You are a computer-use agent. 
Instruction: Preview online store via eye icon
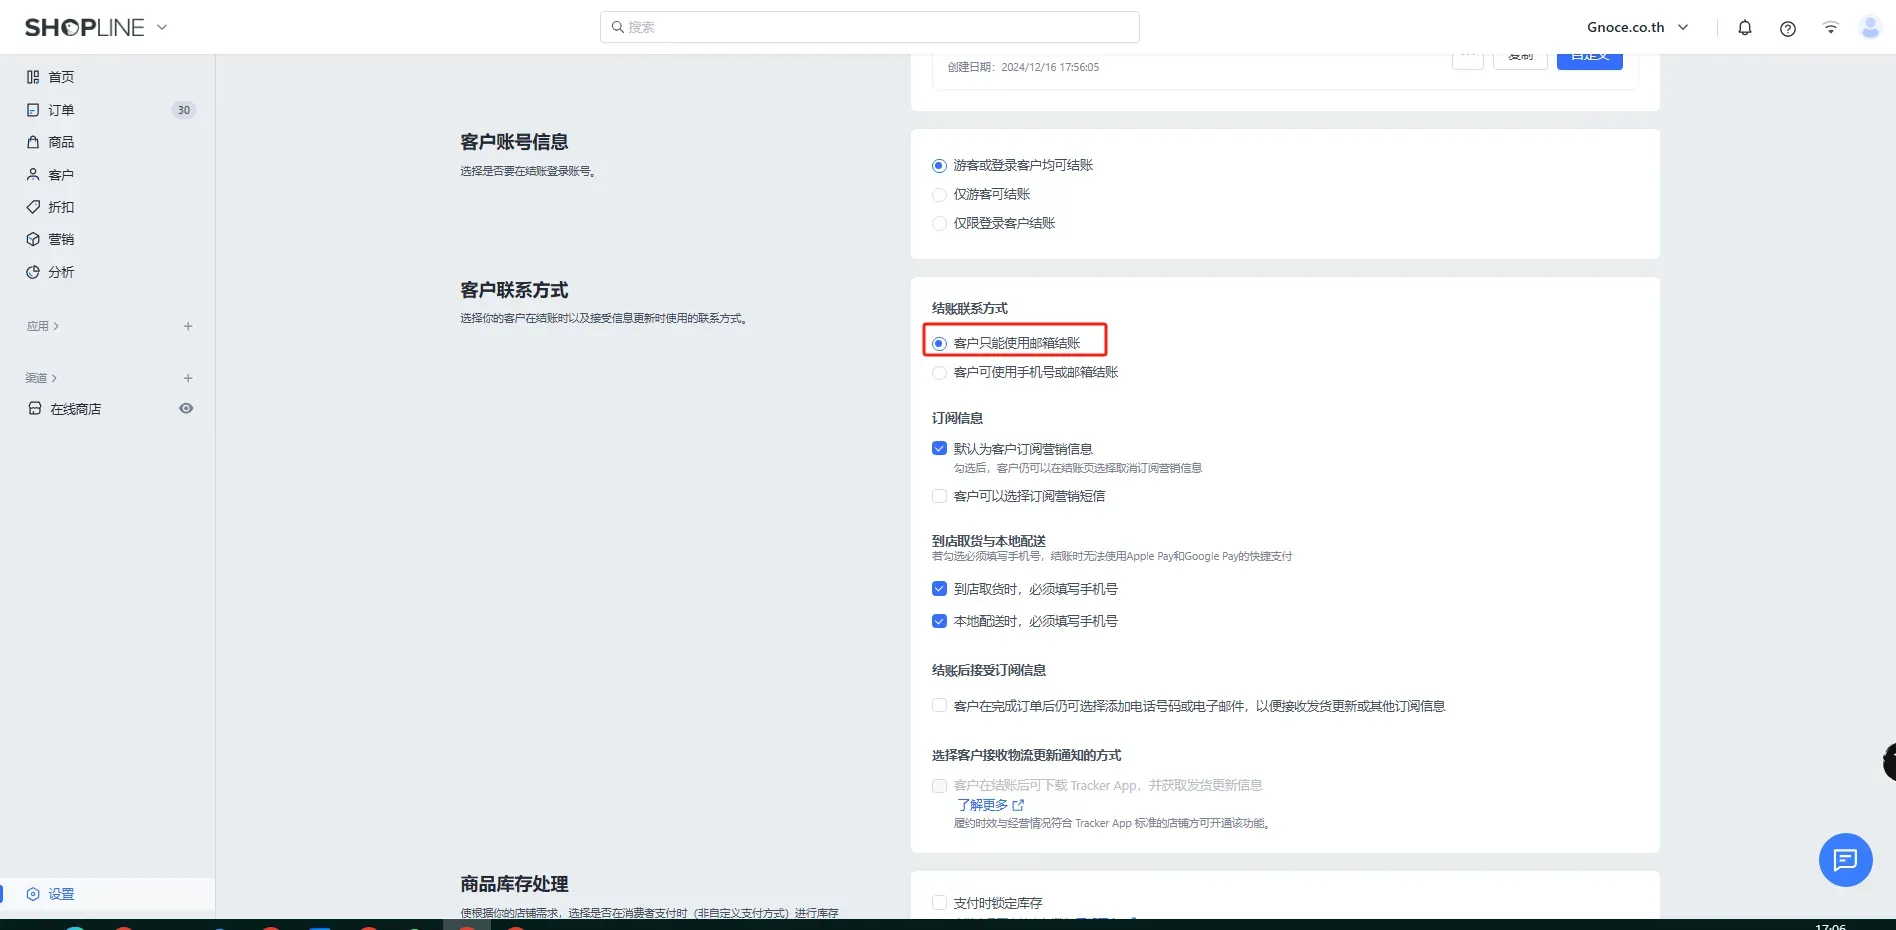(x=186, y=408)
